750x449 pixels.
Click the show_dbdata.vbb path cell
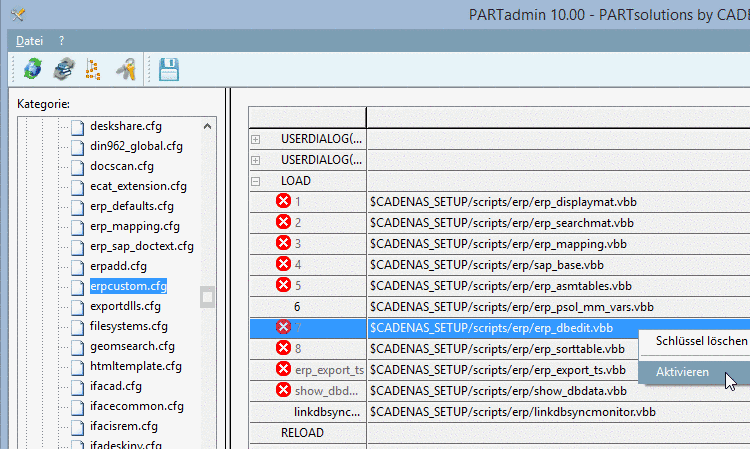pyautogui.click(x=558, y=391)
